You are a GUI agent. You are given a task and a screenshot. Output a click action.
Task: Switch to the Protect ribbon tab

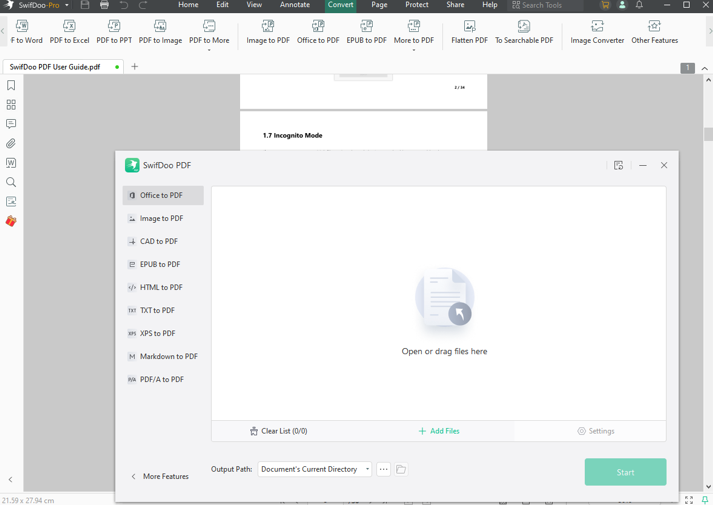coord(417,5)
